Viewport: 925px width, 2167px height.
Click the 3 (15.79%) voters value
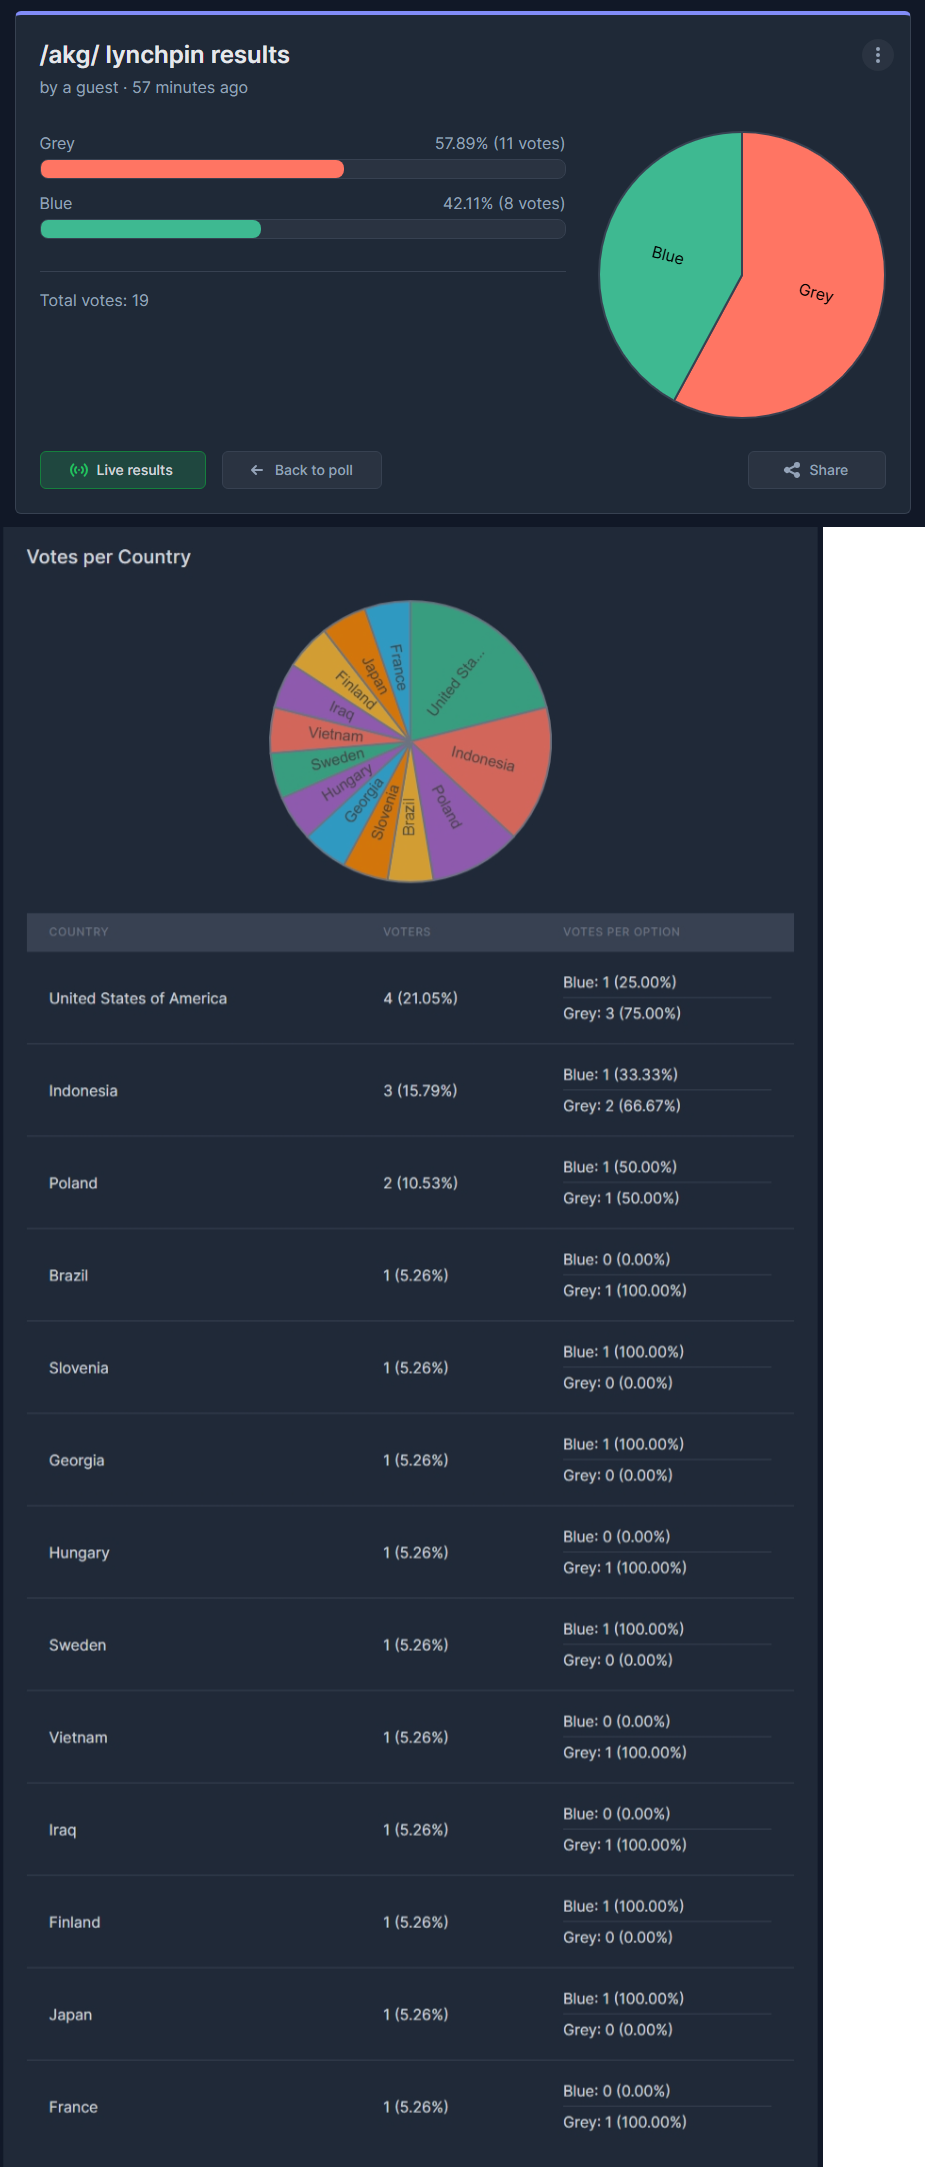coord(420,1091)
